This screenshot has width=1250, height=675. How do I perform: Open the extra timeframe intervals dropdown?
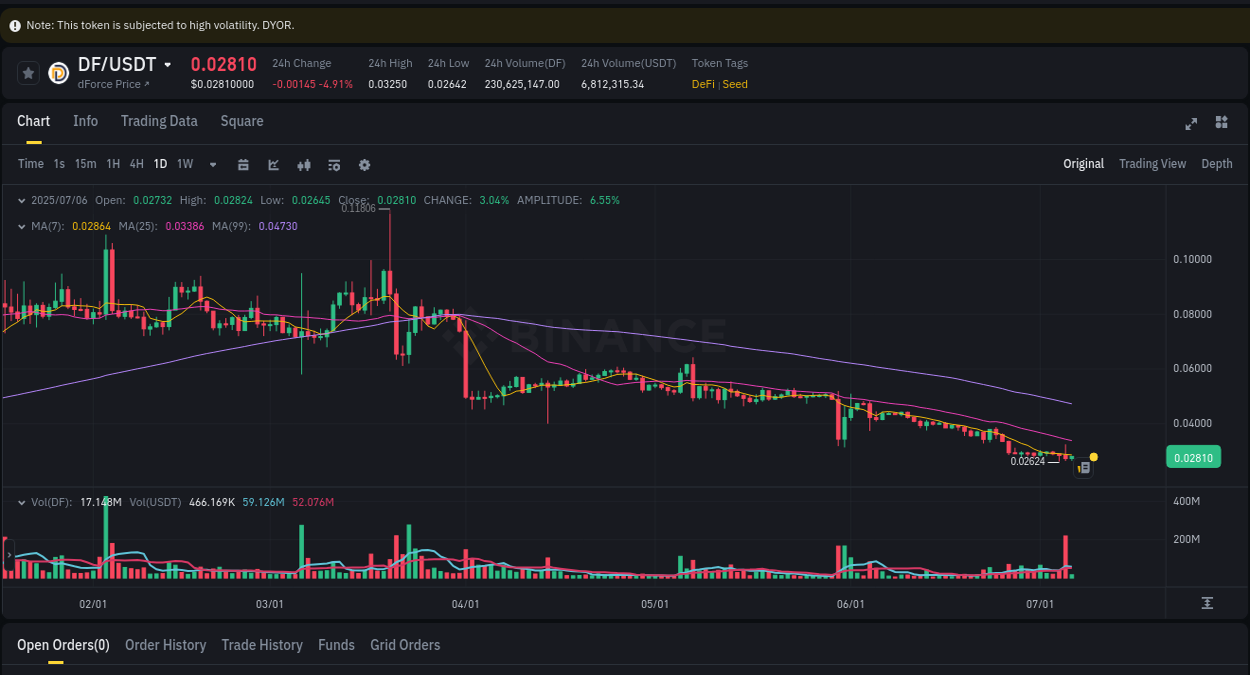click(x=212, y=164)
